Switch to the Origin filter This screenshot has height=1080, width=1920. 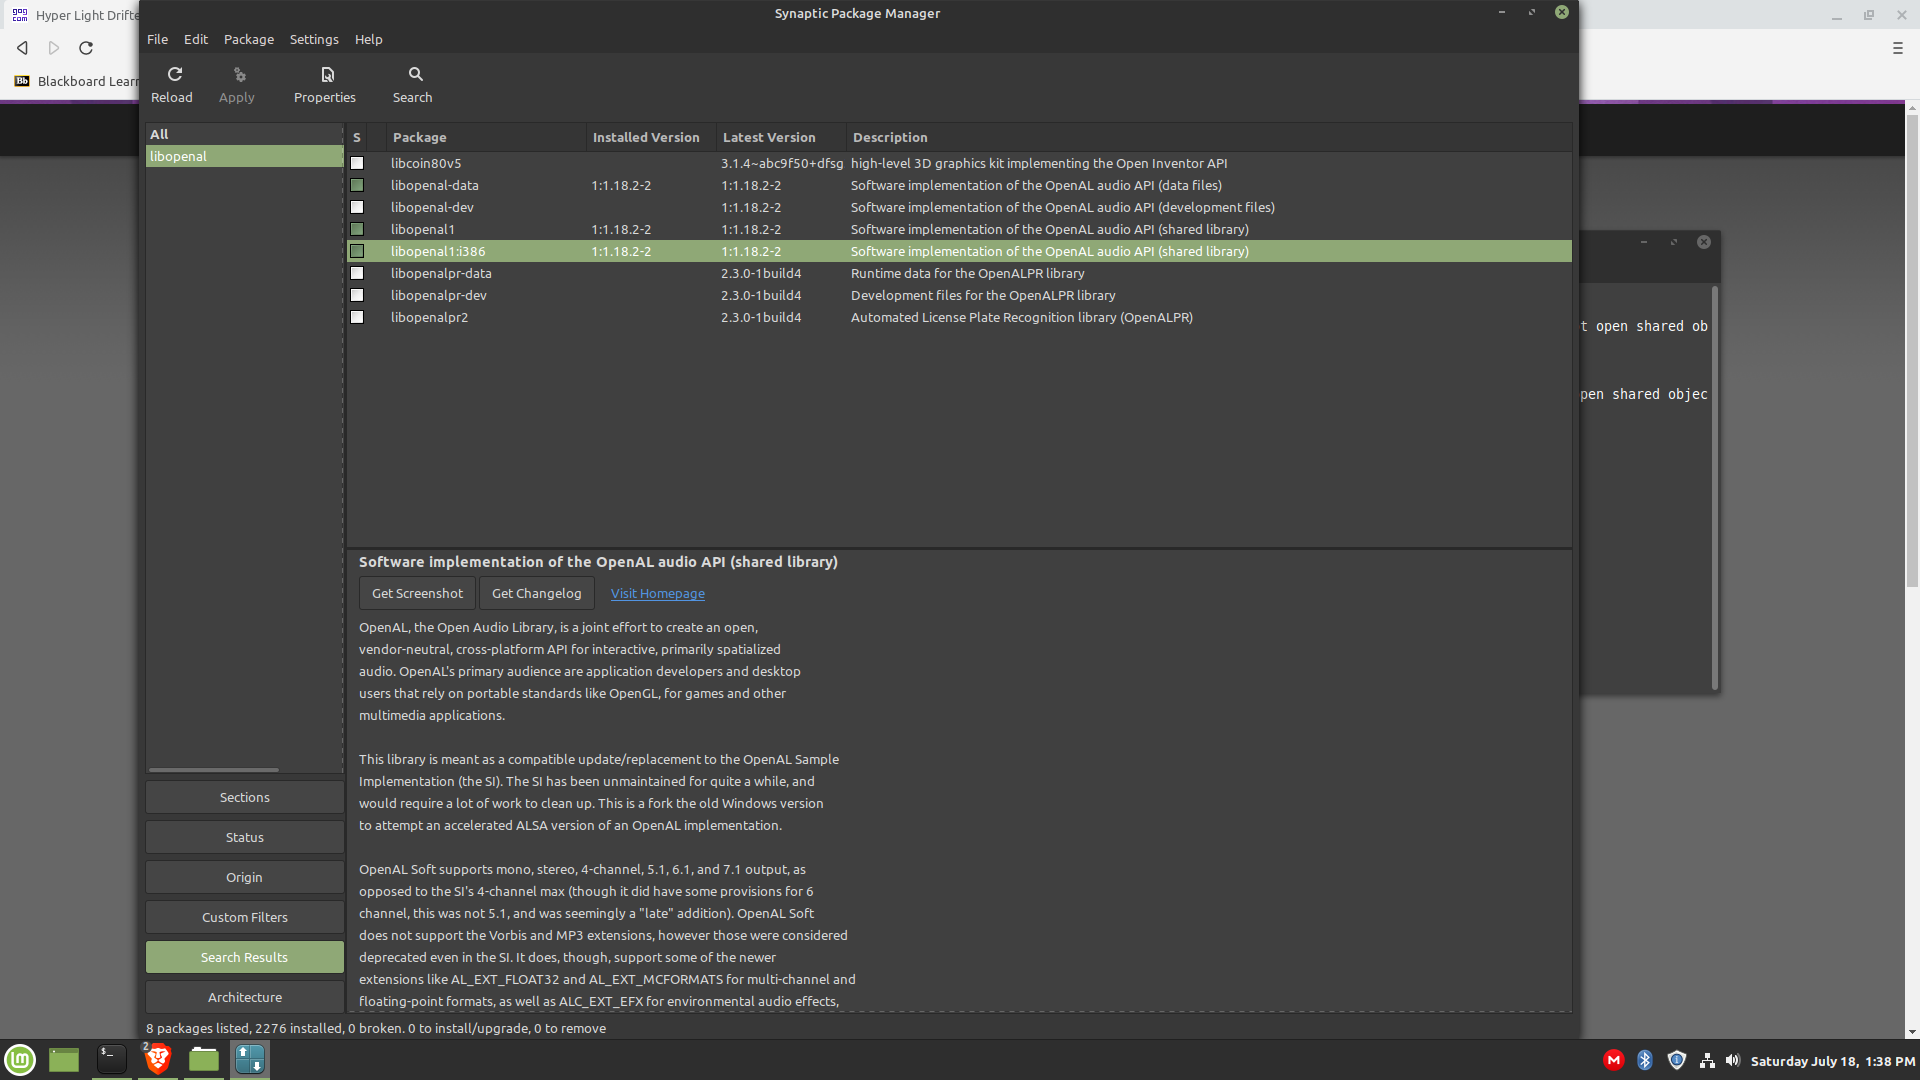[x=244, y=877]
